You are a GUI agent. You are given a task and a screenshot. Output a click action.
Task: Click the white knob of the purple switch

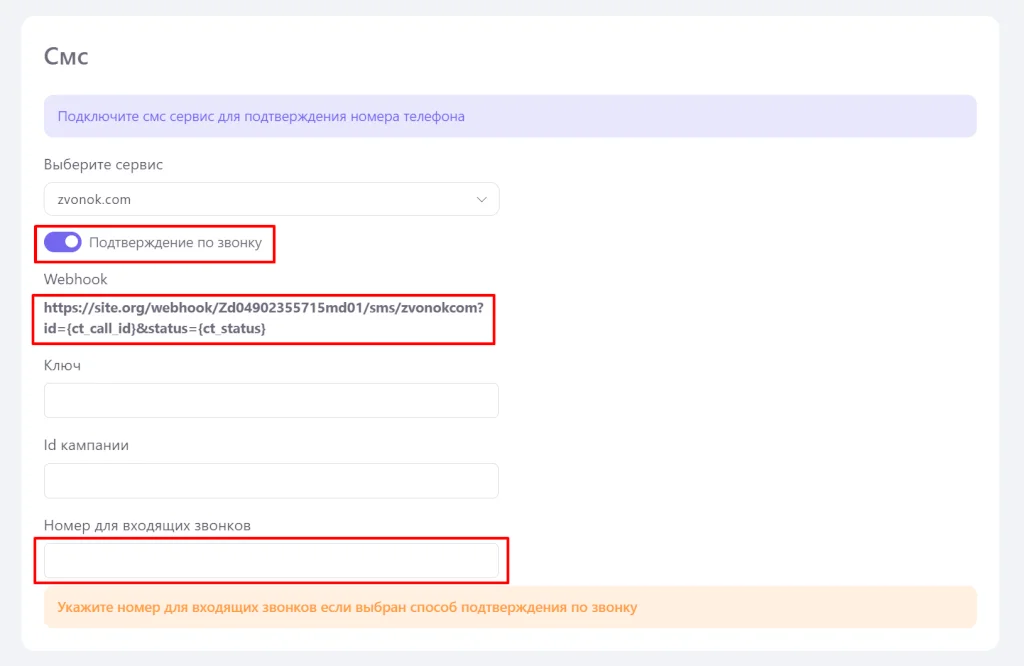71,242
